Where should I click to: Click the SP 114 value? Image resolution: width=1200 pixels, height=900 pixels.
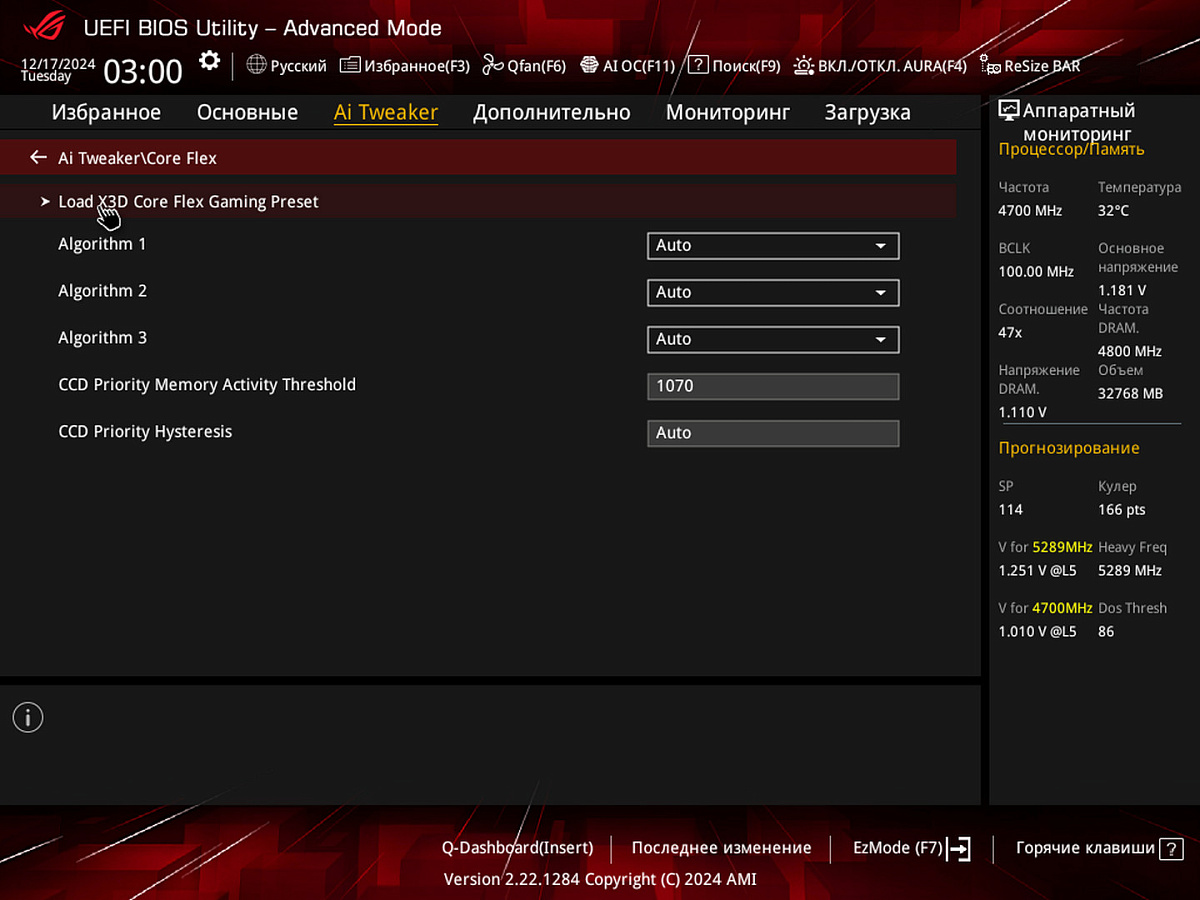(1010, 510)
